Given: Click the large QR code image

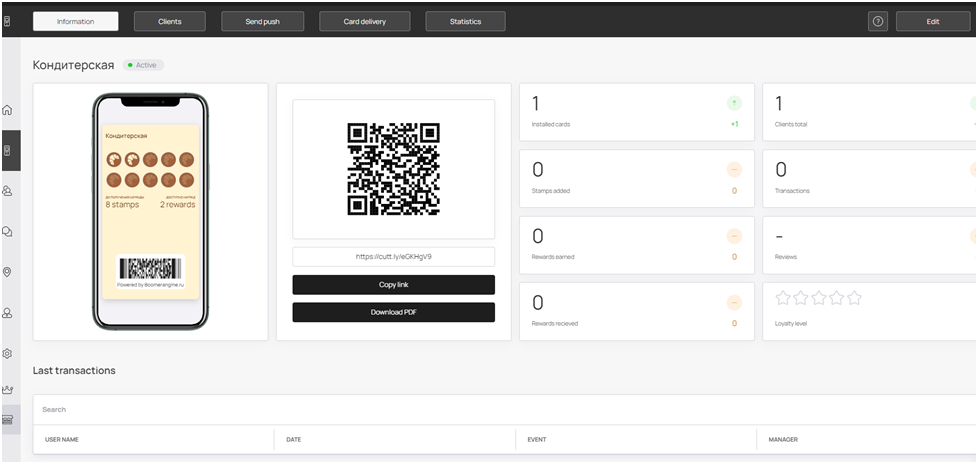Looking at the screenshot, I should pyautogui.click(x=394, y=169).
